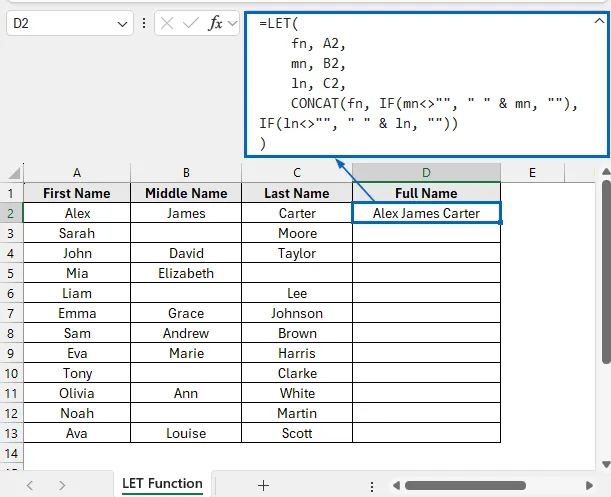This screenshot has width=611, height=497.
Task: Select the cell with Andrew
Action: coord(186,333)
